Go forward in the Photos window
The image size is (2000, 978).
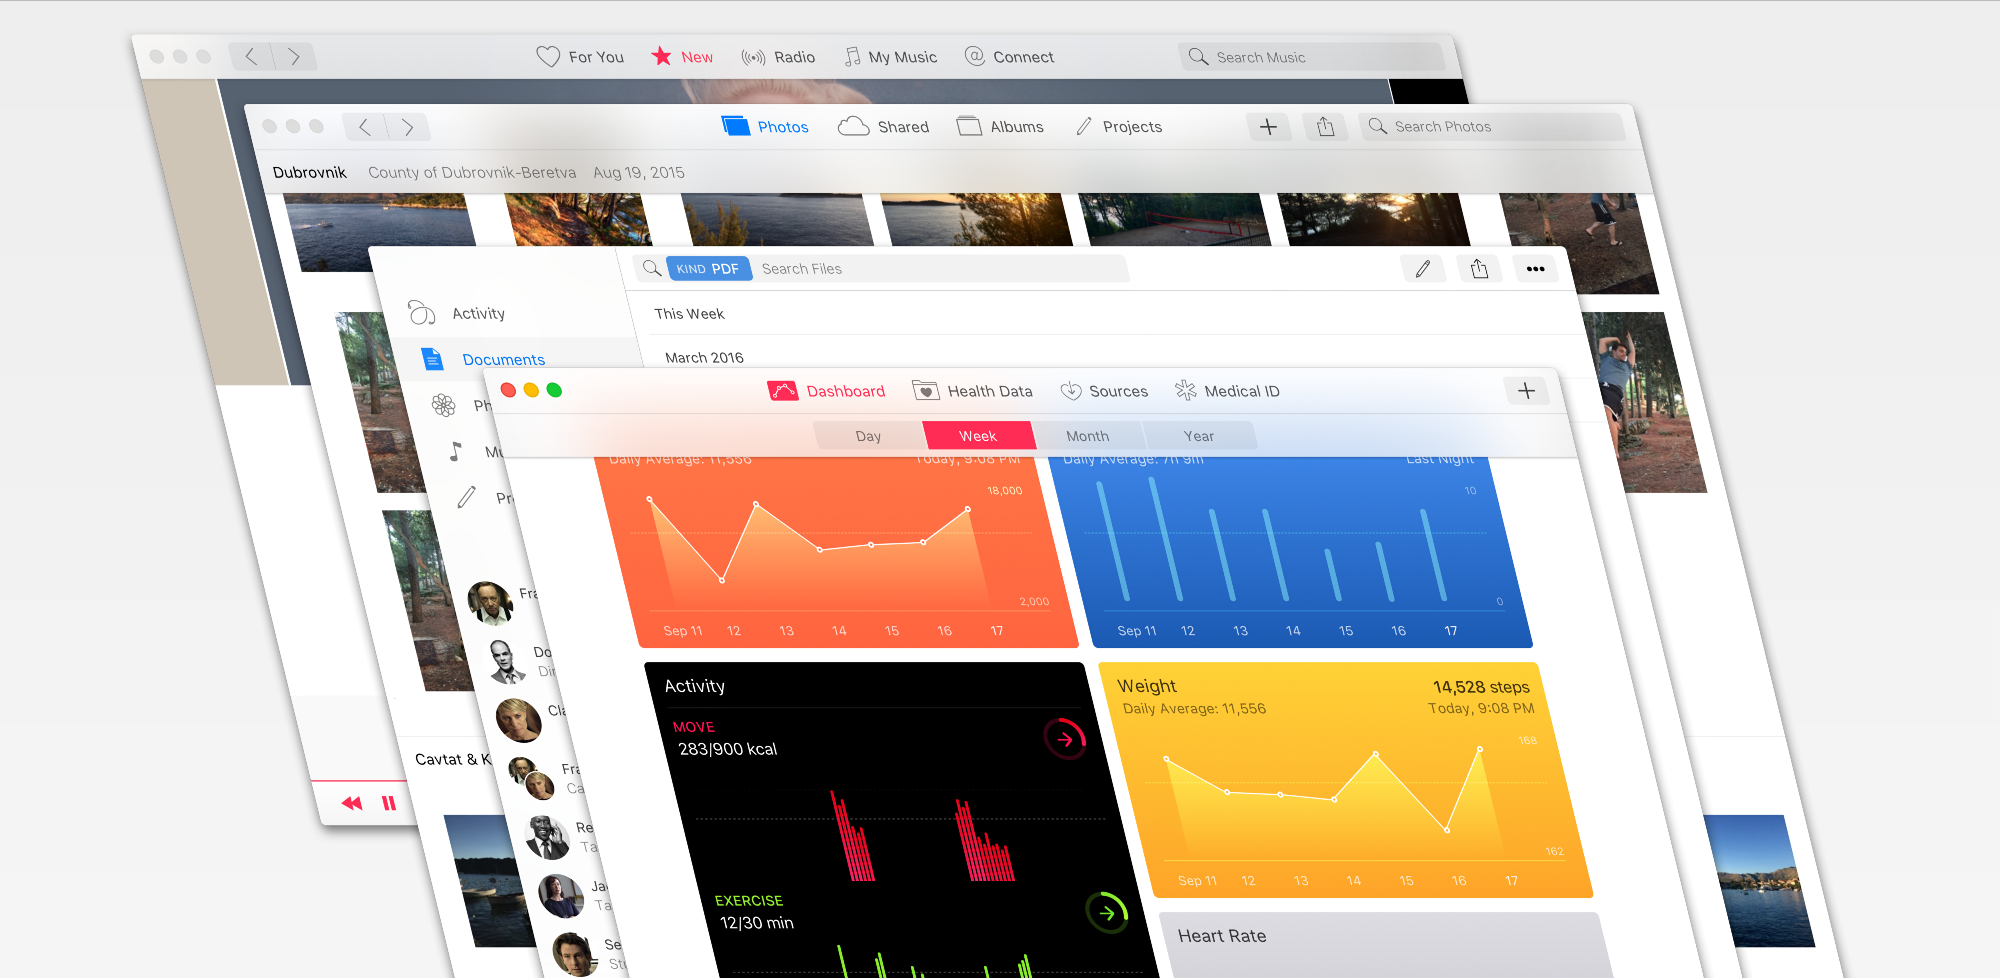pos(408,127)
